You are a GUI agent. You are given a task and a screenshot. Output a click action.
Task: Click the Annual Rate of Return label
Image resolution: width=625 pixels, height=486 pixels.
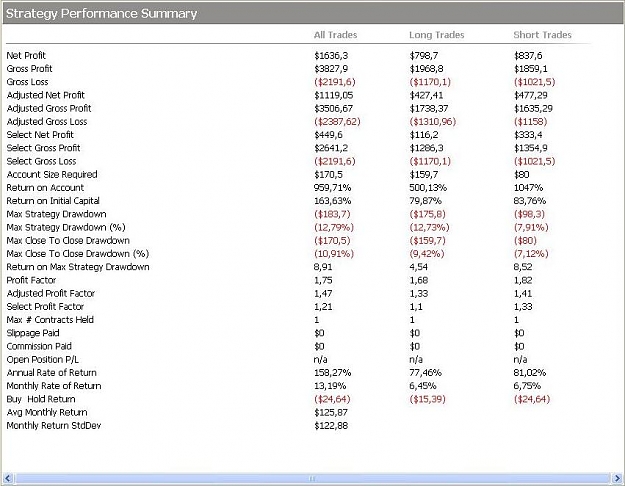click(51, 372)
